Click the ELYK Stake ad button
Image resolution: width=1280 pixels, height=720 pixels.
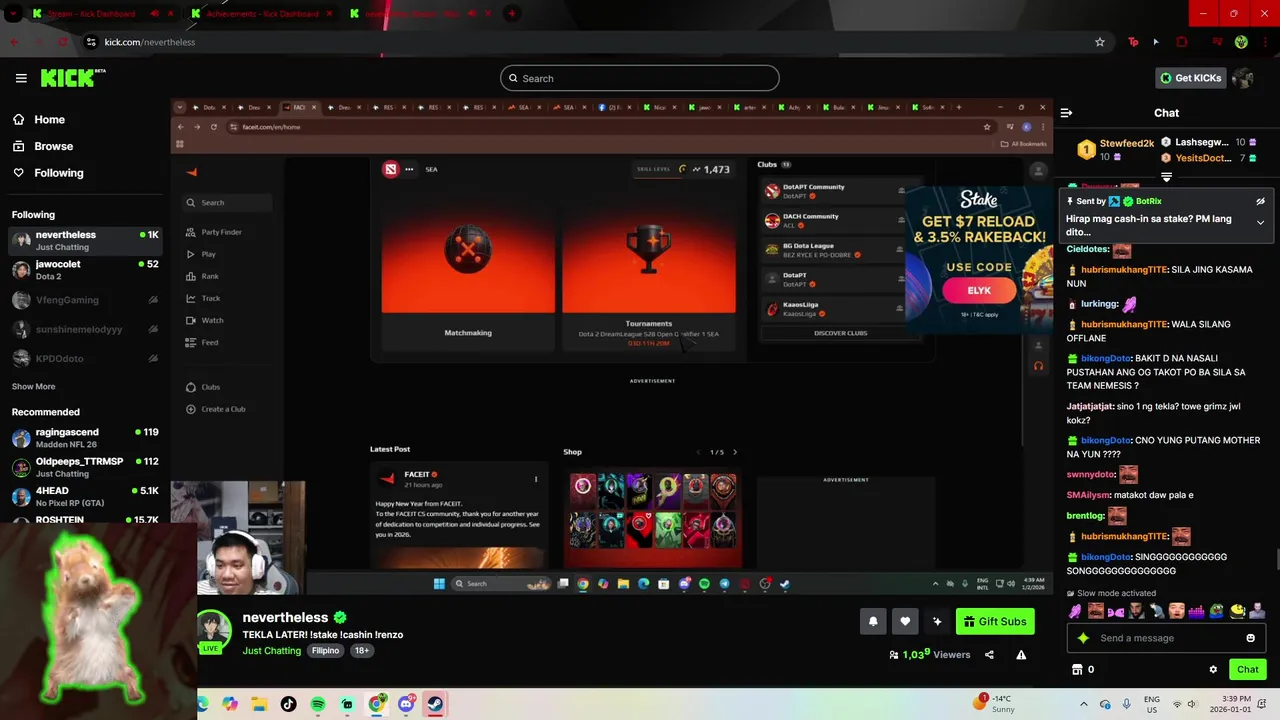point(979,290)
